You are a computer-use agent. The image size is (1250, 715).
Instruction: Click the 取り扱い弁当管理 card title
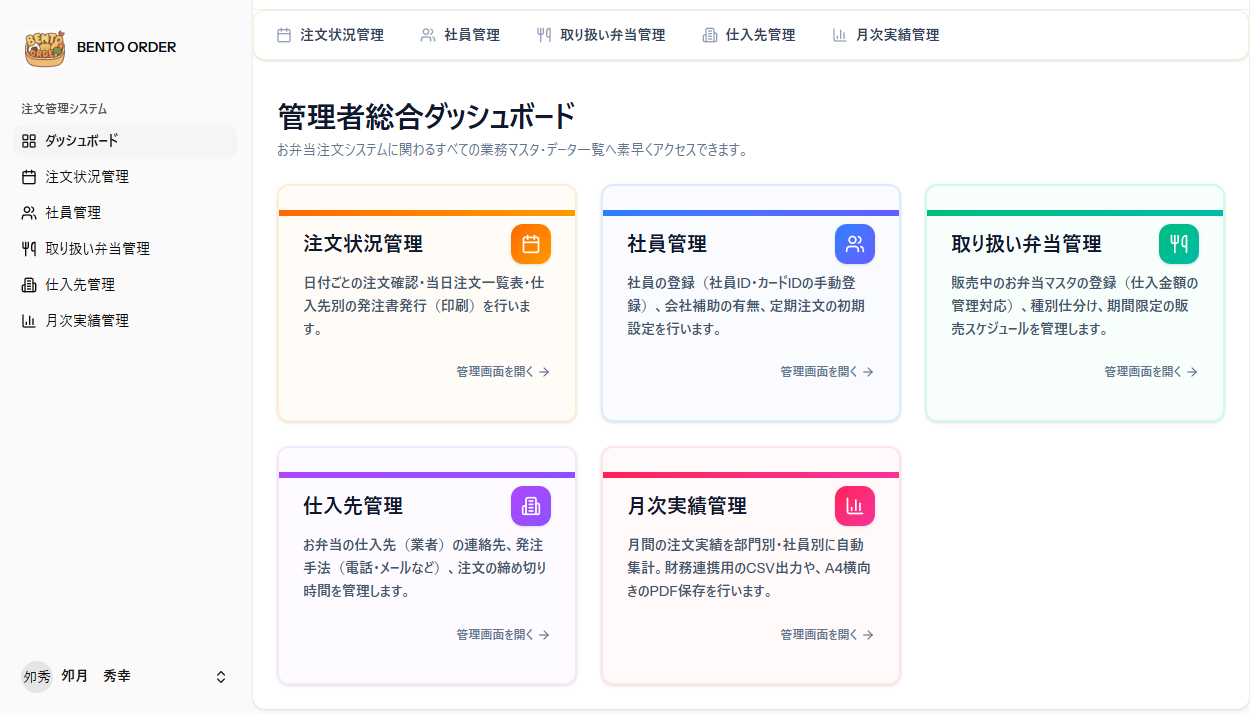tap(1026, 244)
